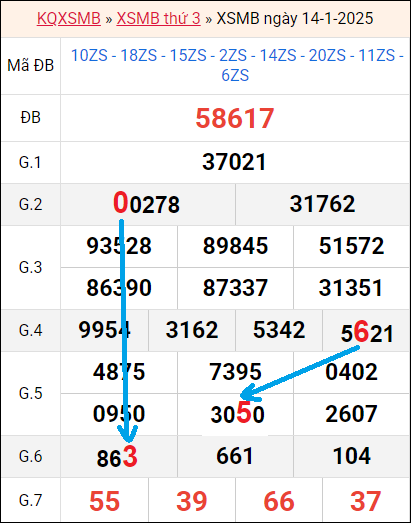Click G.6 number 661

235,456
